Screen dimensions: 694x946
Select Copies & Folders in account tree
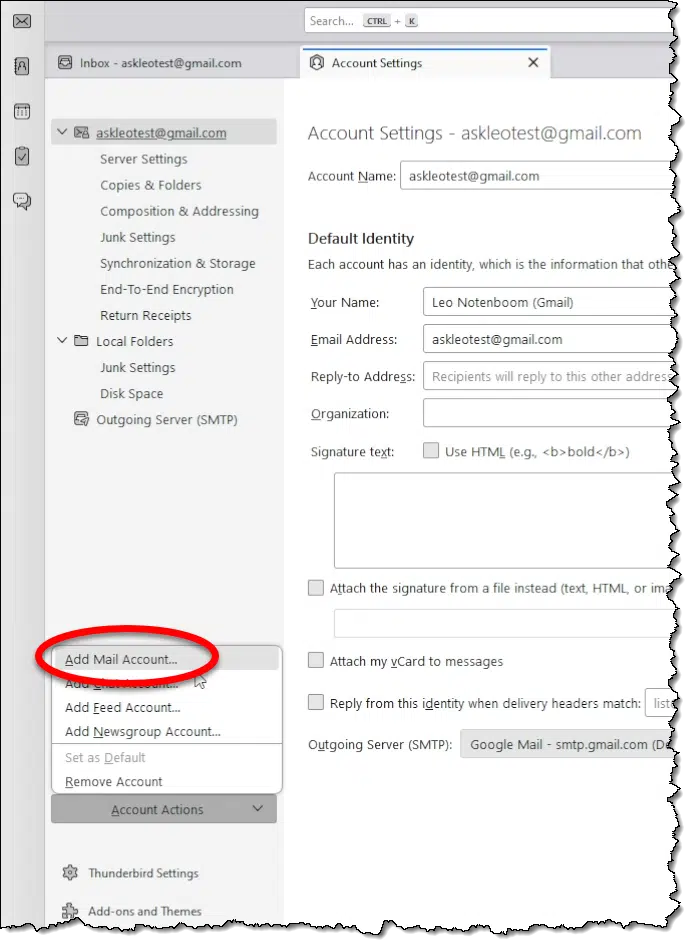(x=151, y=185)
